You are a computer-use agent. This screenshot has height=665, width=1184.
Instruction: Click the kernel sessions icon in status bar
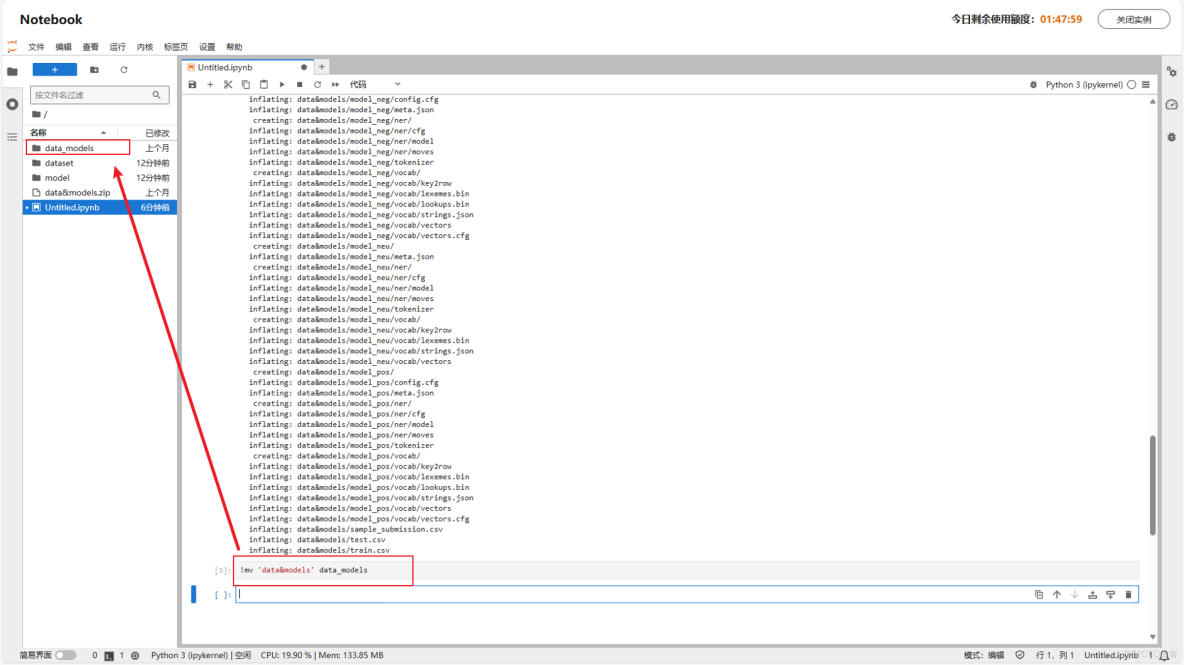click(x=135, y=656)
